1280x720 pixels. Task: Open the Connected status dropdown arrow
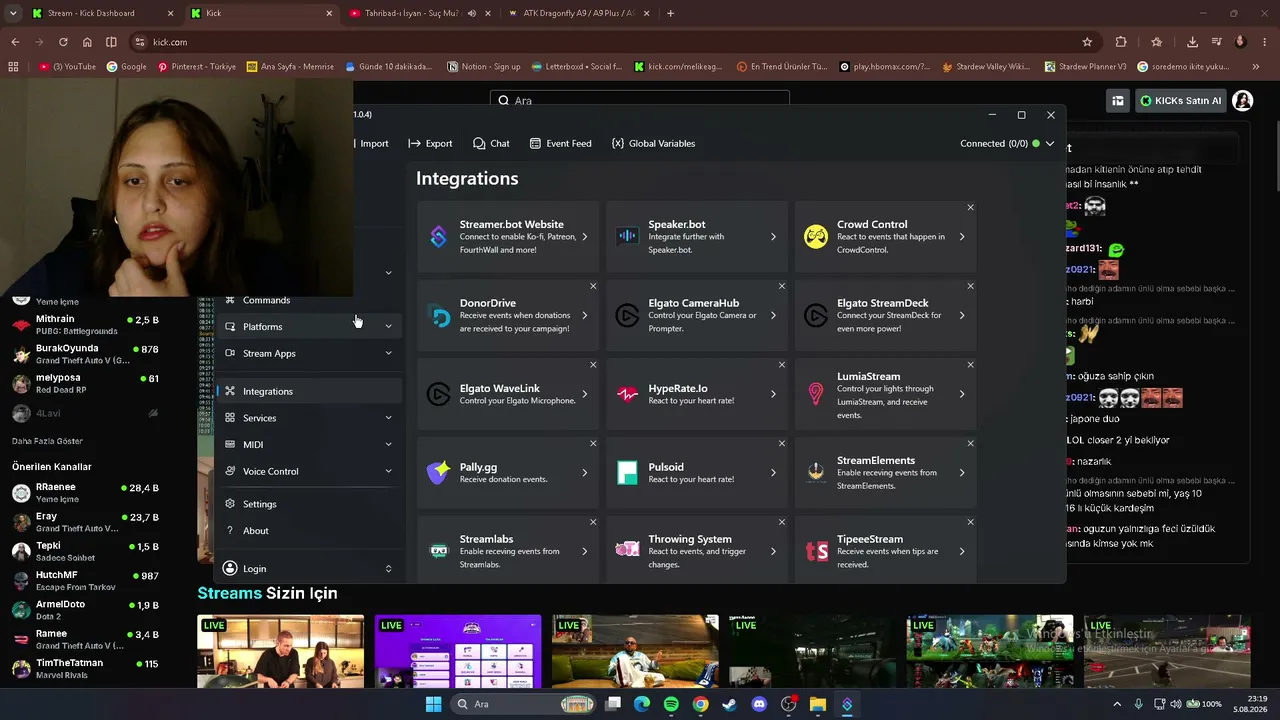[1050, 143]
